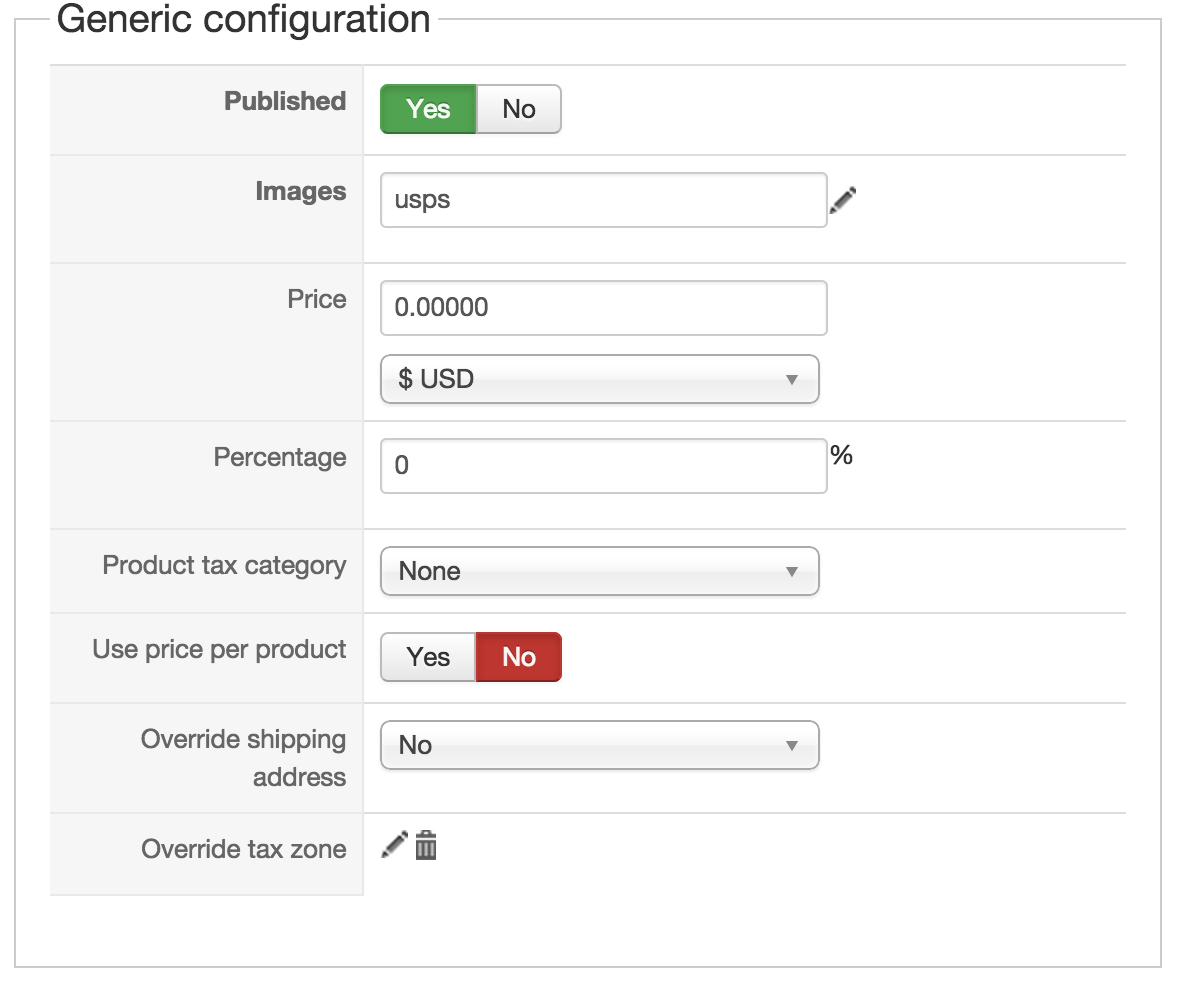The height and width of the screenshot is (984, 1188).
Task: Focus the Images text field containing usps
Action: (x=603, y=200)
